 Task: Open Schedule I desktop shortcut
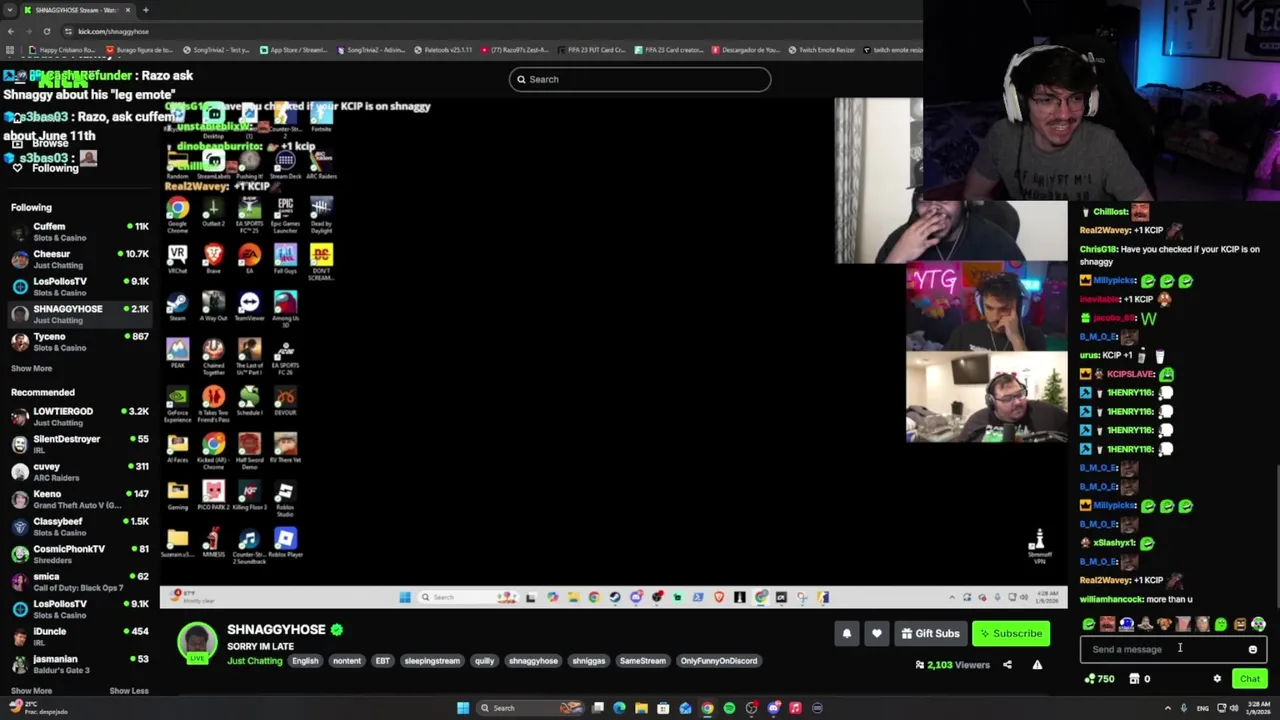[249, 402]
